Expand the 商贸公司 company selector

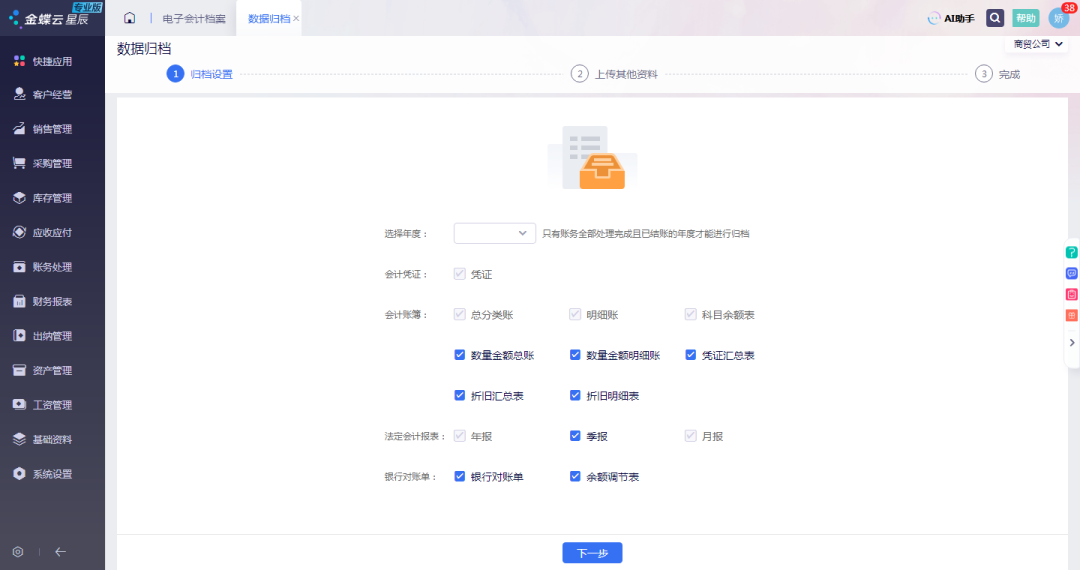pyautogui.click(x=1038, y=44)
